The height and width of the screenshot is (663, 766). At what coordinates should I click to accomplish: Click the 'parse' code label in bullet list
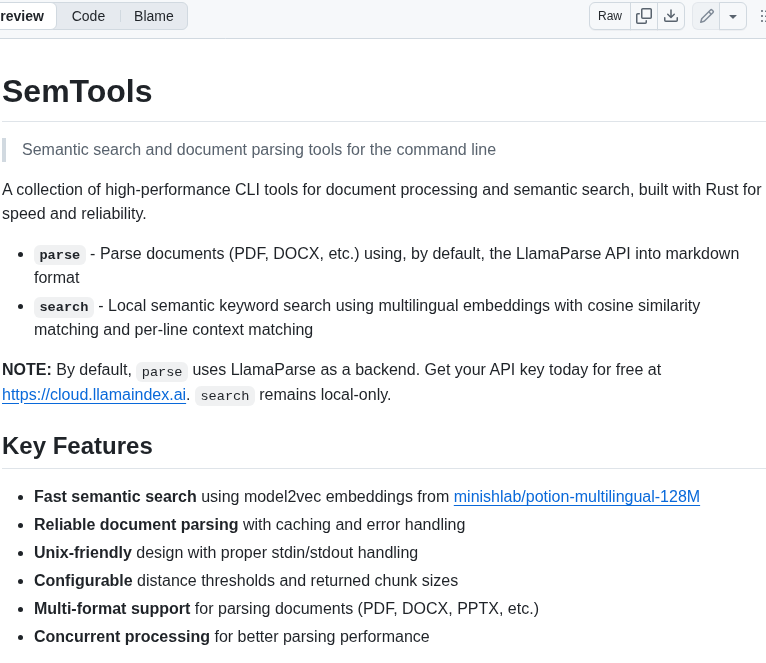point(60,255)
